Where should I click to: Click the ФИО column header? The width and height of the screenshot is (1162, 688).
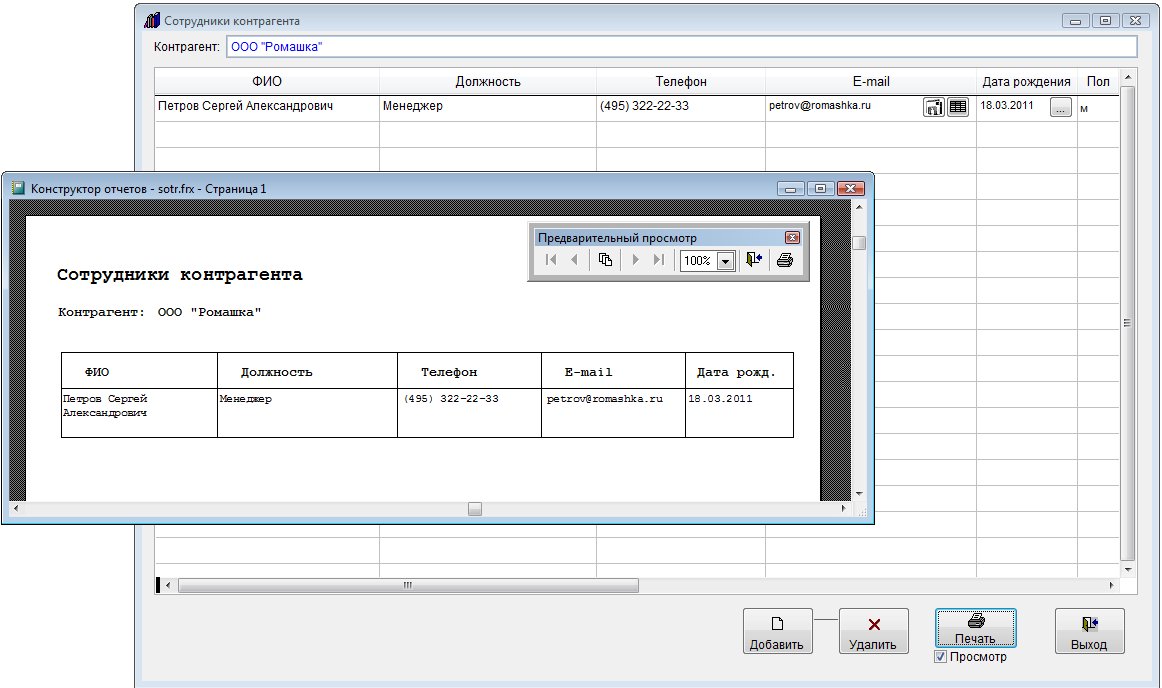267,82
